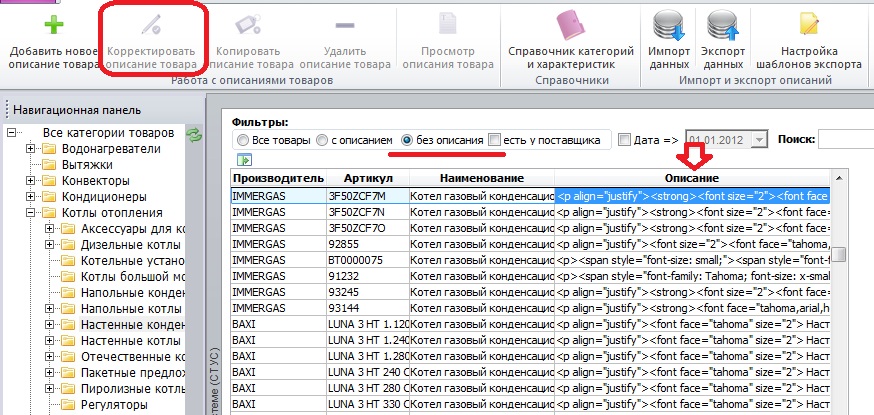Select the 'с описанием' radio button
This screenshot has width=874, height=415.
point(322,140)
